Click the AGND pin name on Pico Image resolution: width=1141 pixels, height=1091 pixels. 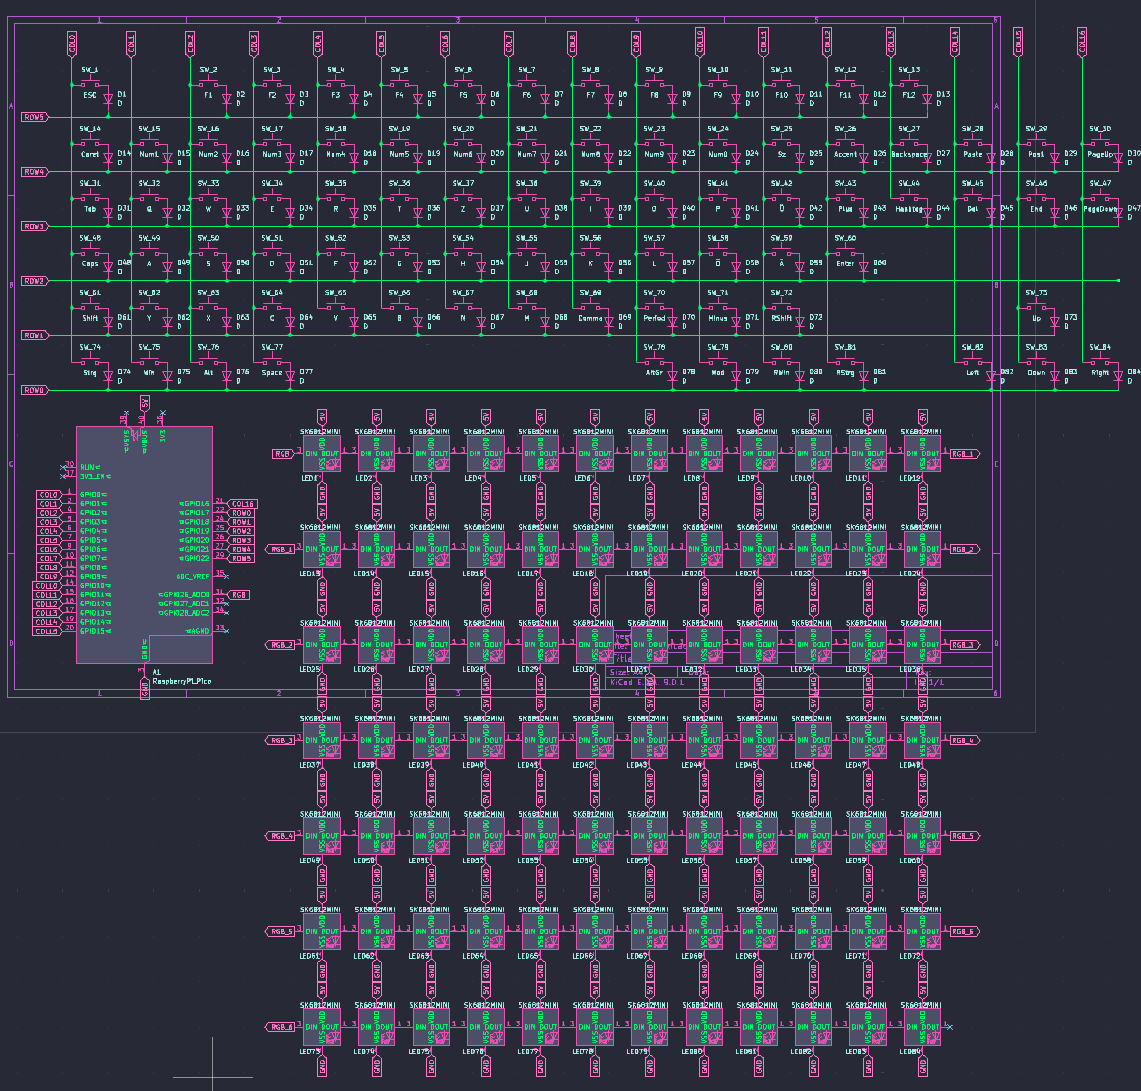pyautogui.click(x=199, y=631)
